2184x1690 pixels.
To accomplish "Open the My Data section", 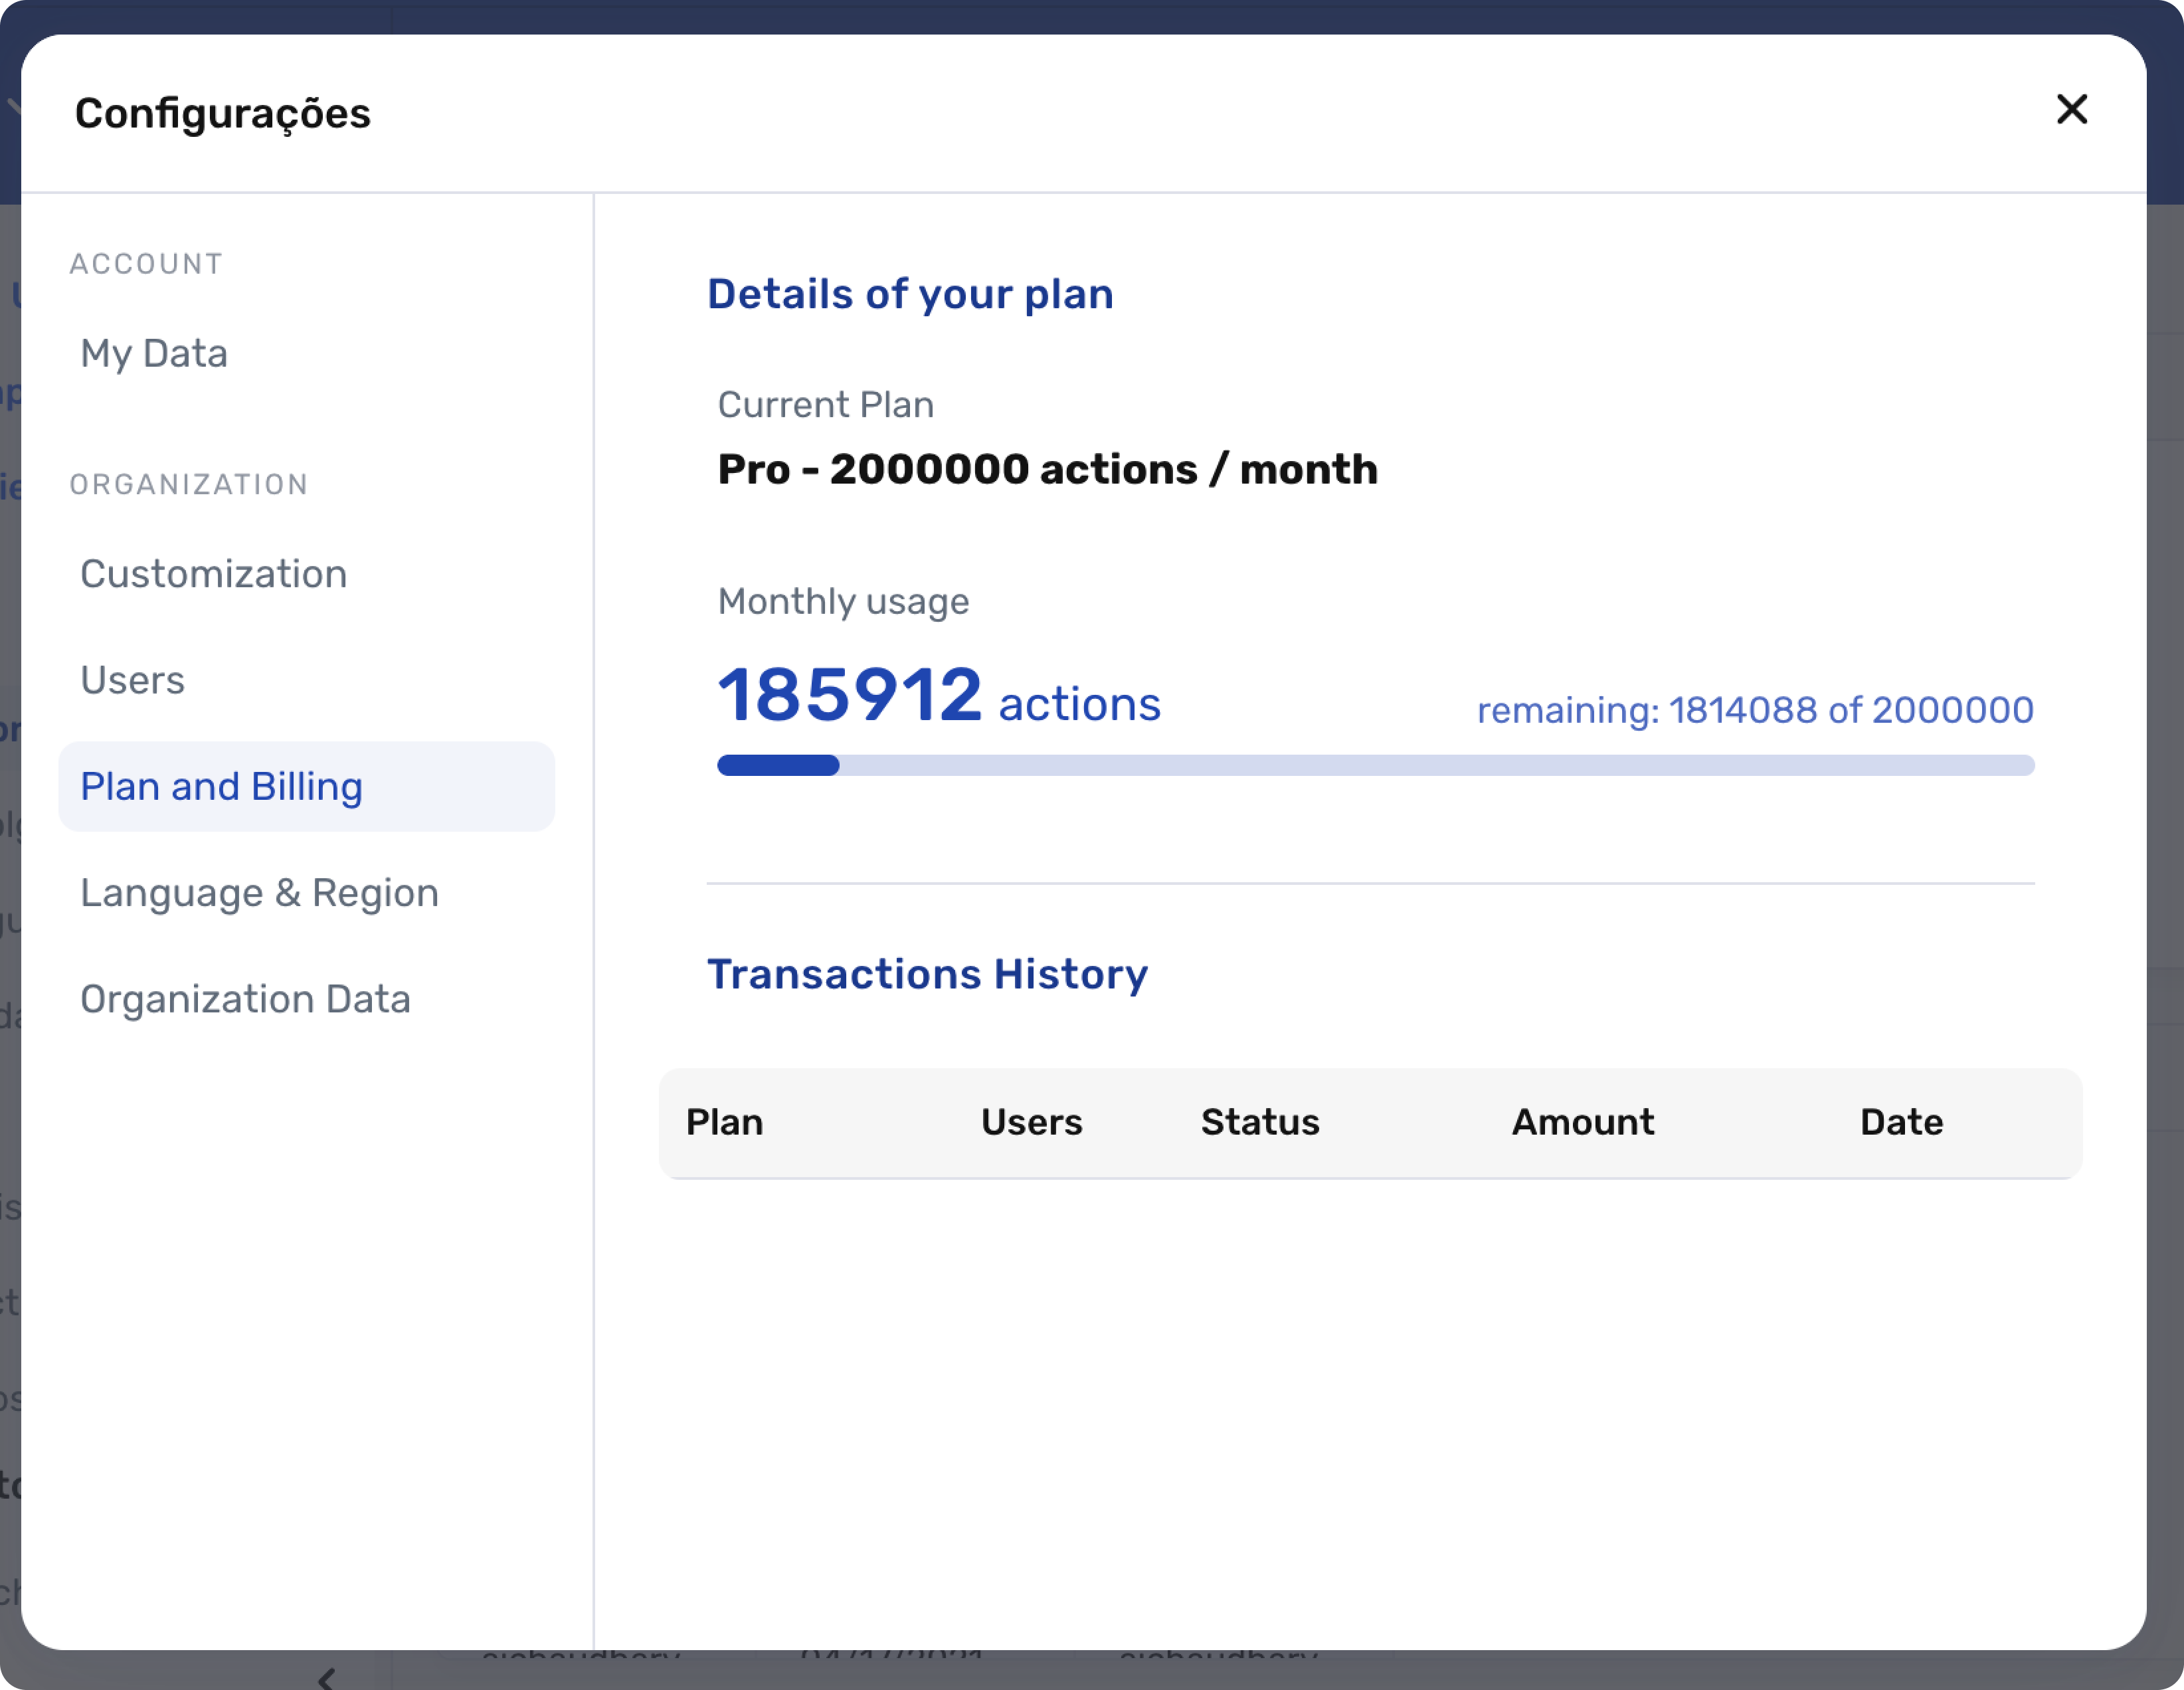I will pos(154,354).
